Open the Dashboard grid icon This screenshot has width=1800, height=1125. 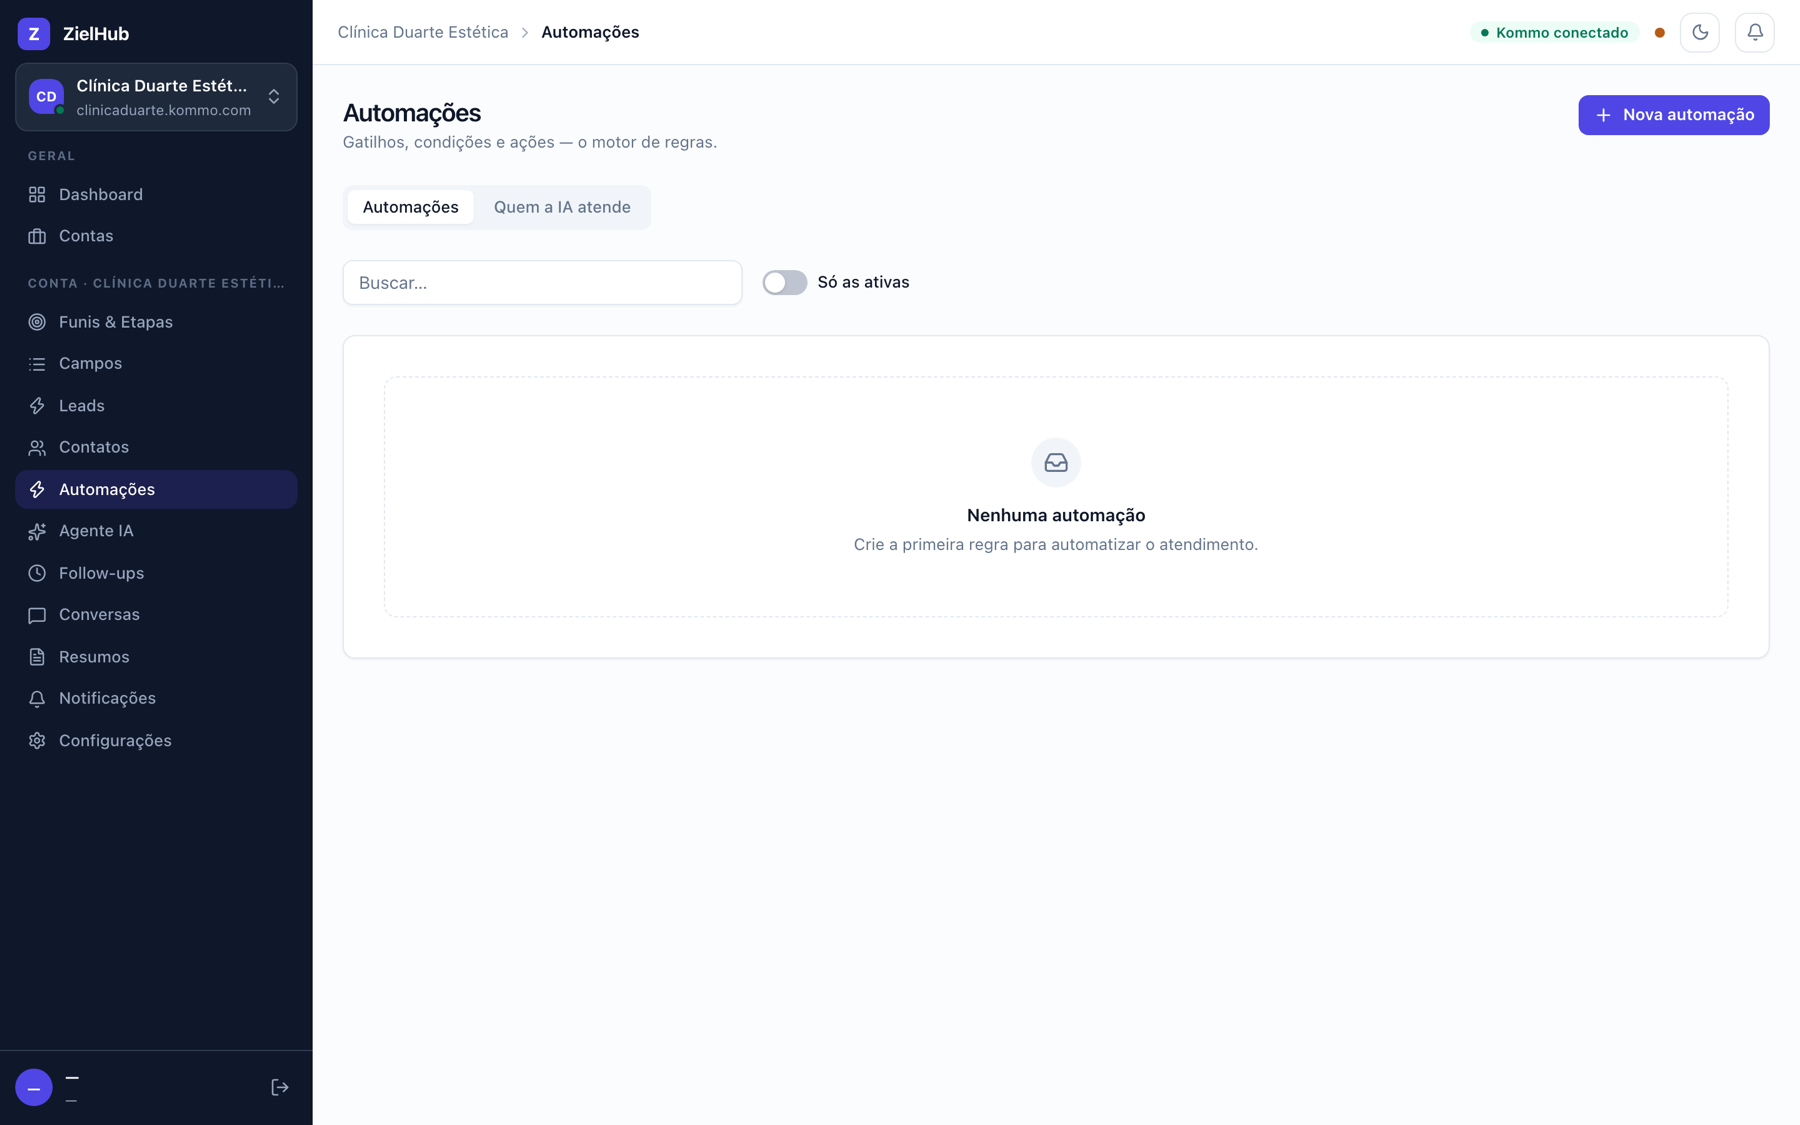click(37, 194)
